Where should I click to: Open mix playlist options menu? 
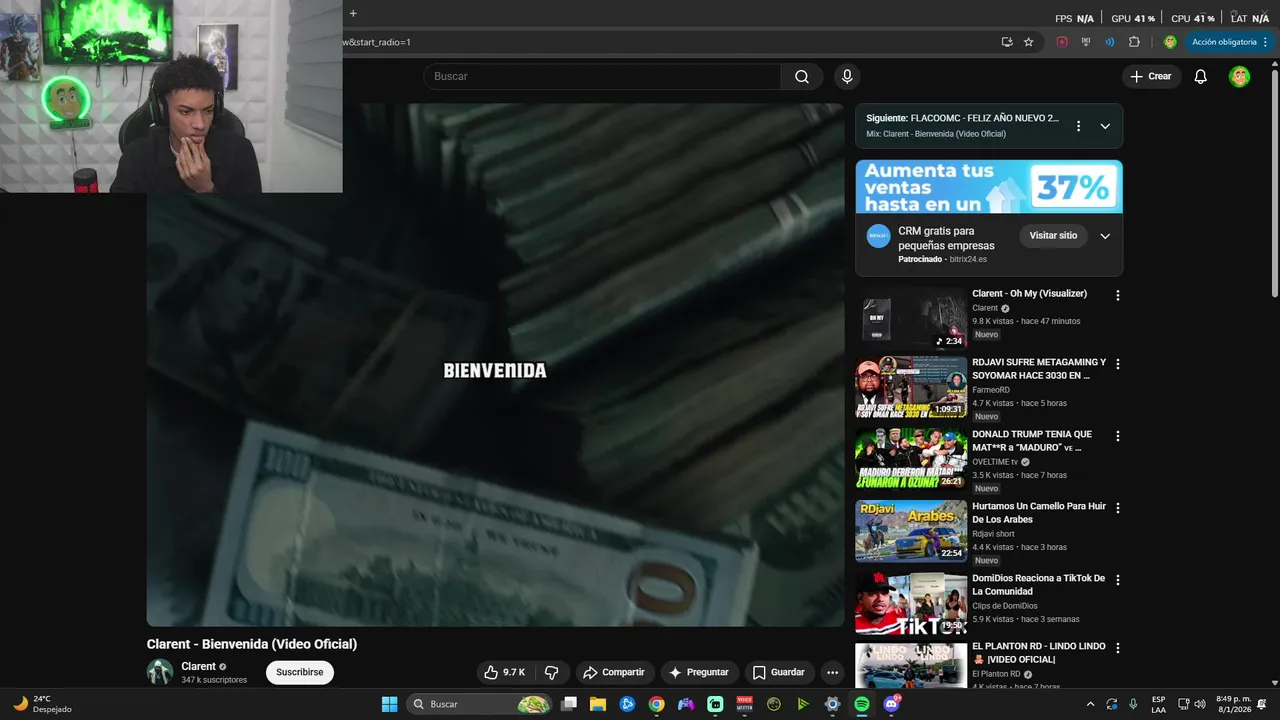[x=1078, y=126]
